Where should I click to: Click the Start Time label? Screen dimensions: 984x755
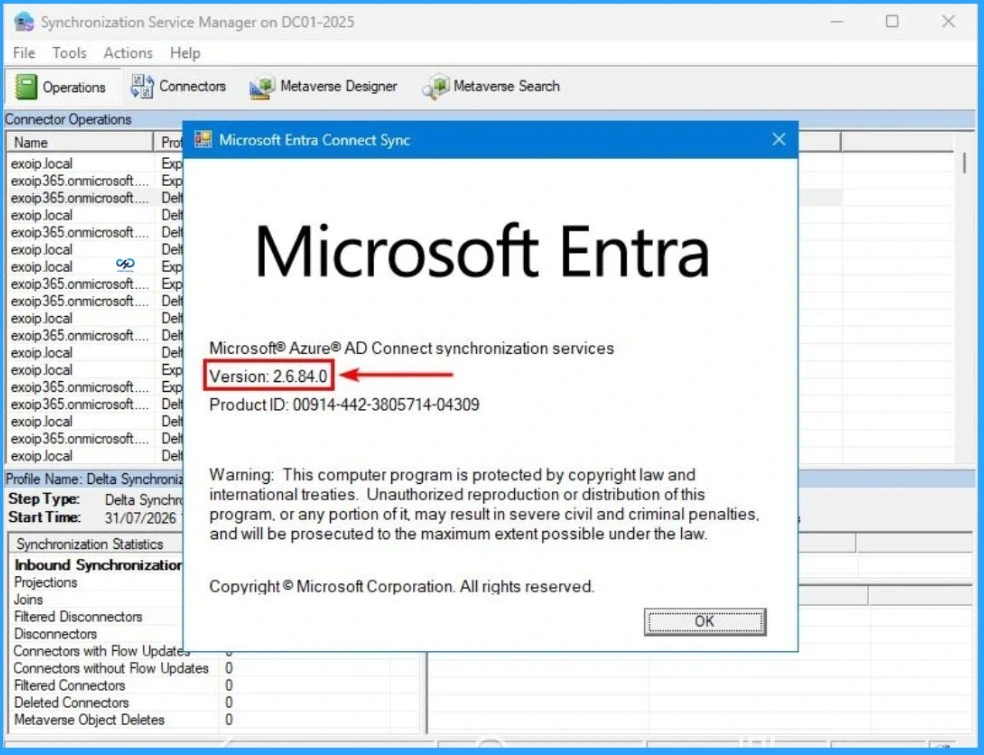tap(44, 518)
